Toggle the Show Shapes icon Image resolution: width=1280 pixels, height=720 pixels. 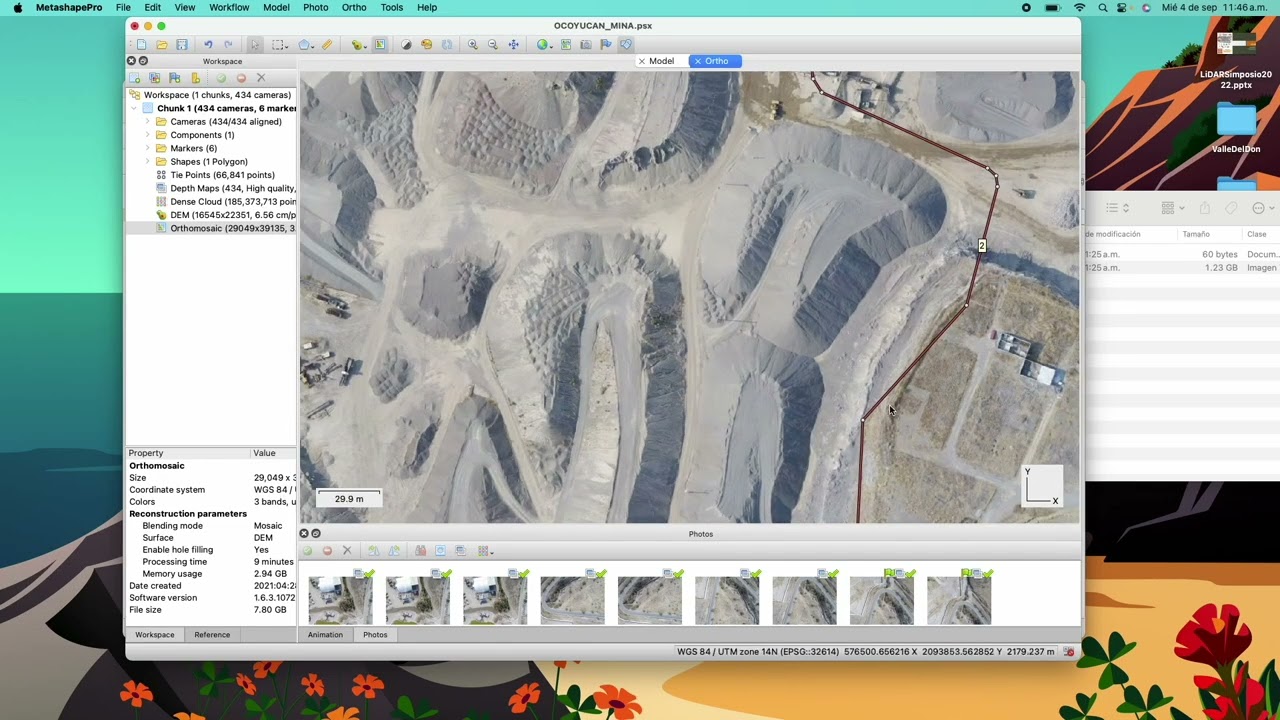coord(626,45)
